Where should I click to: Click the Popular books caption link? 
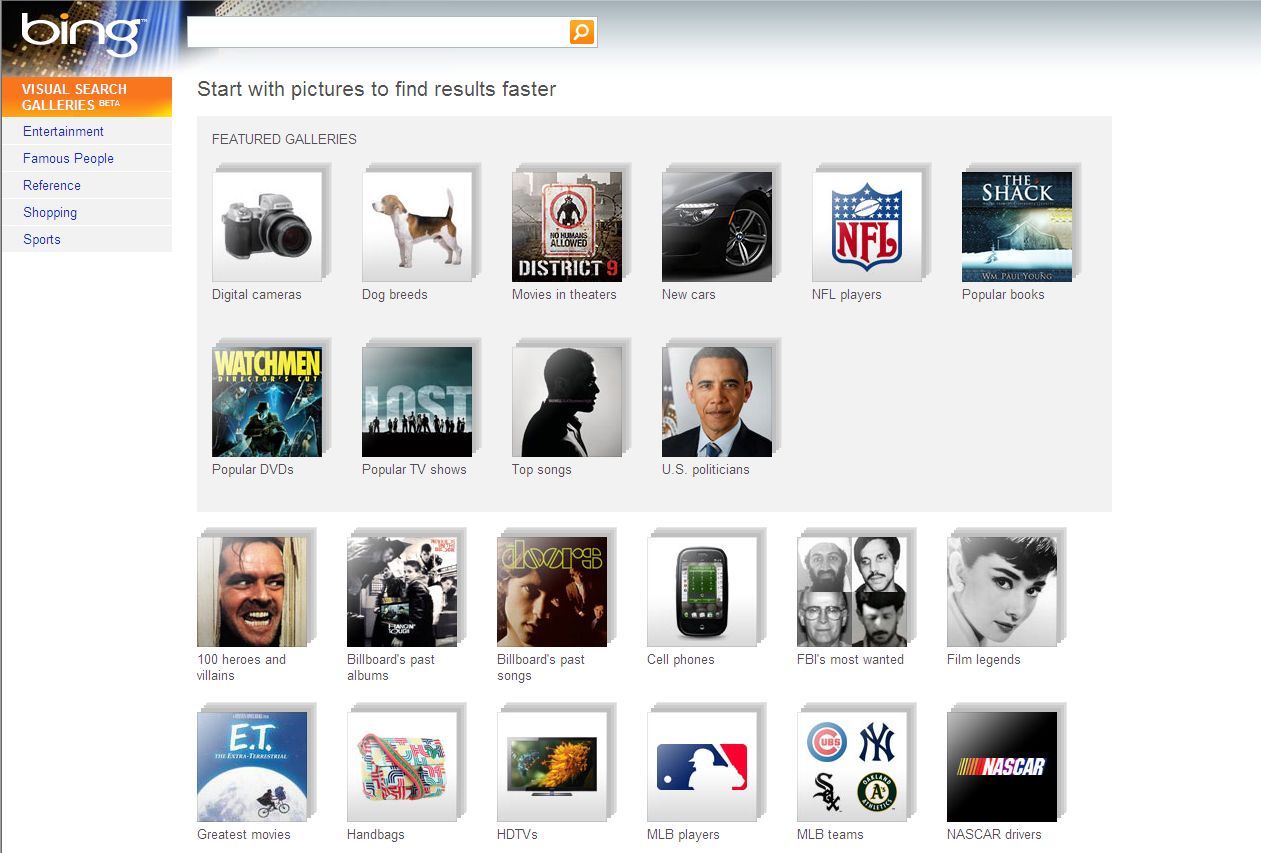tap(1003, 295)
